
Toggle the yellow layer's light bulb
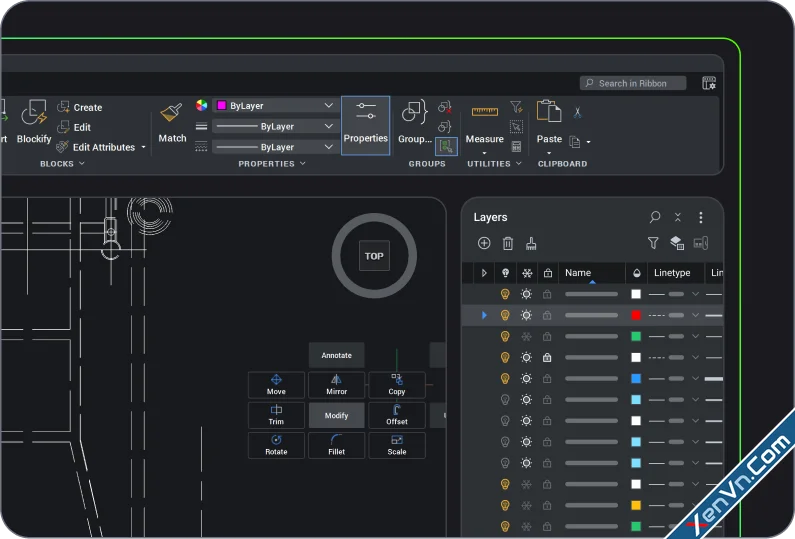[504, 505]
